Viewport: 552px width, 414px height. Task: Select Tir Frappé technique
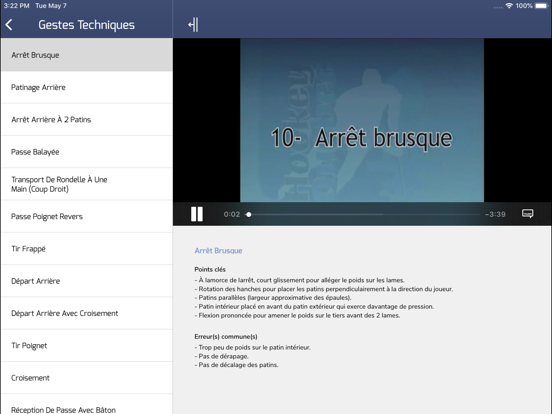87,249
